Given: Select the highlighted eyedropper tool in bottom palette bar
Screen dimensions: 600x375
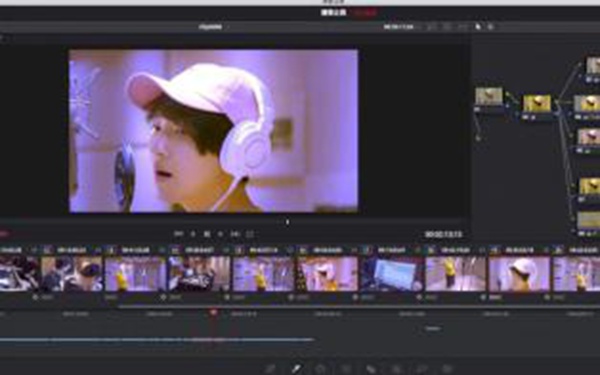Looking at the screenshot, I should (x=296, y=369).
